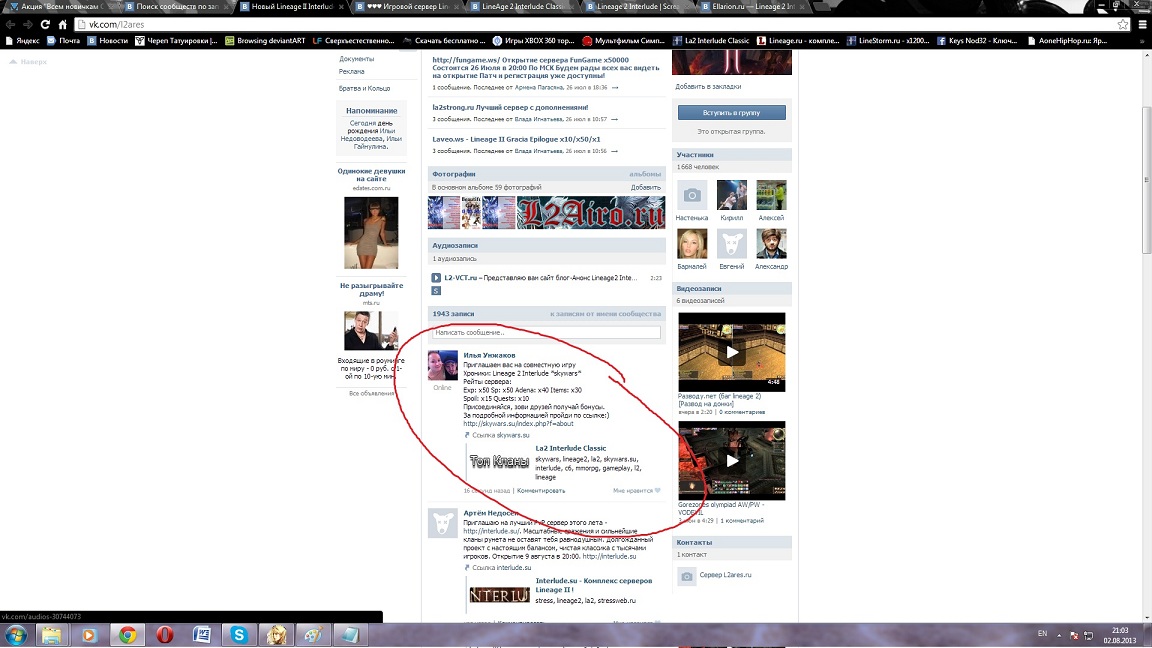
Task: Open Windows Explorer taskbar icon
Action: point(51,635)
